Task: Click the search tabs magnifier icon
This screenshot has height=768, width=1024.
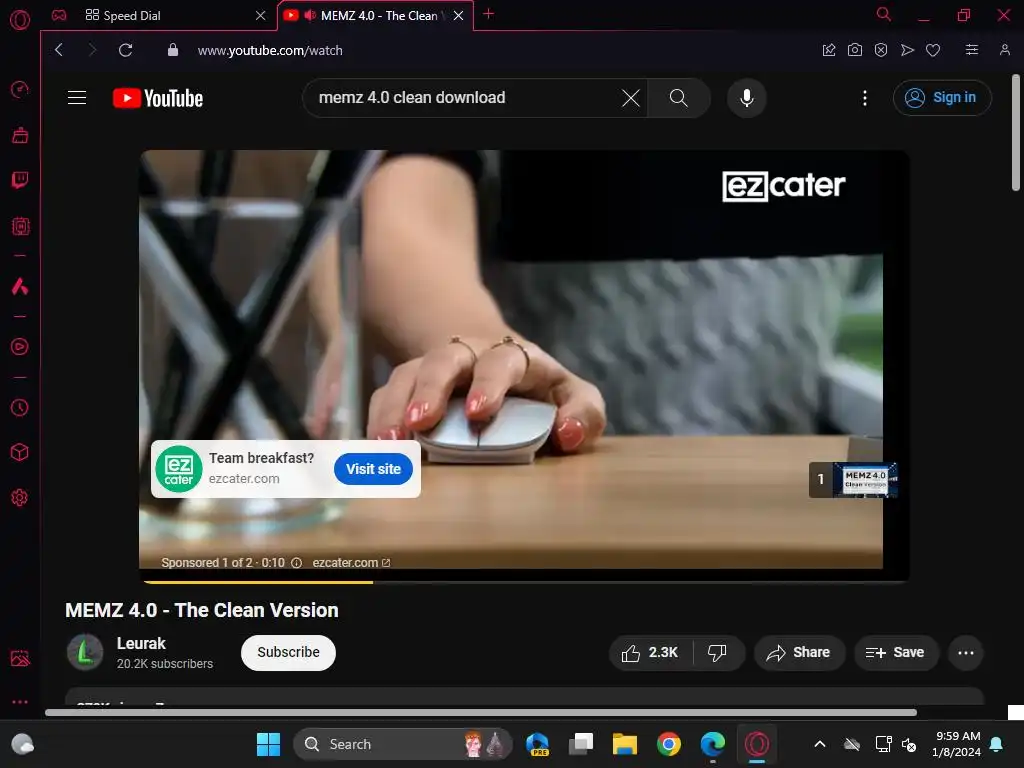Action: [884, 14]
